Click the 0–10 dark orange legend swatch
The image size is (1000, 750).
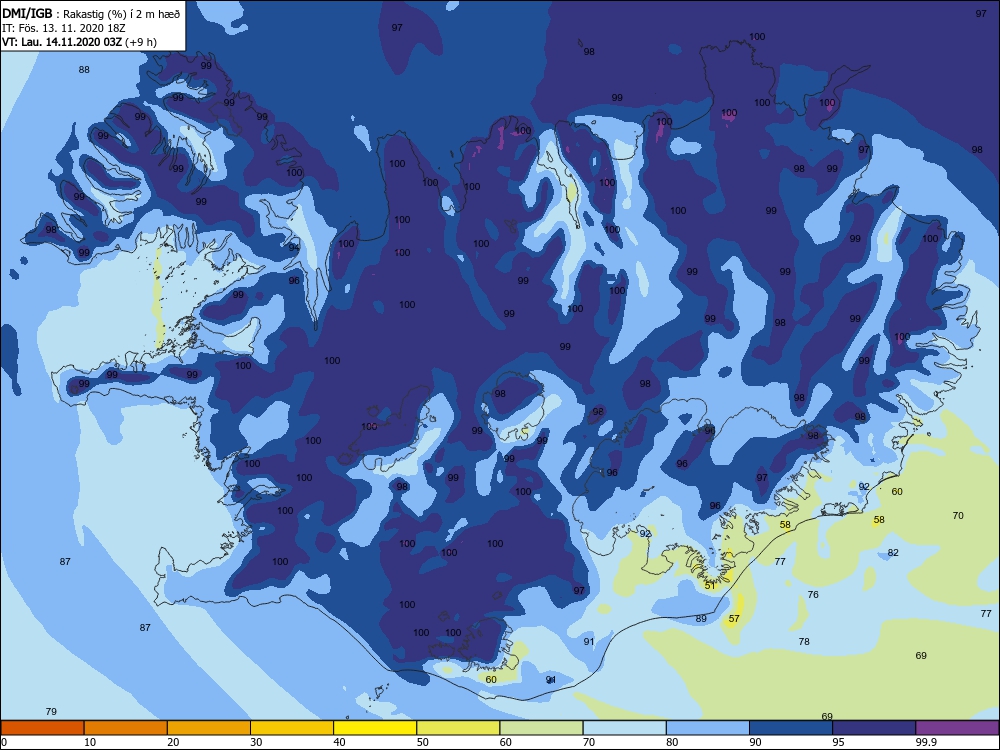42,728
